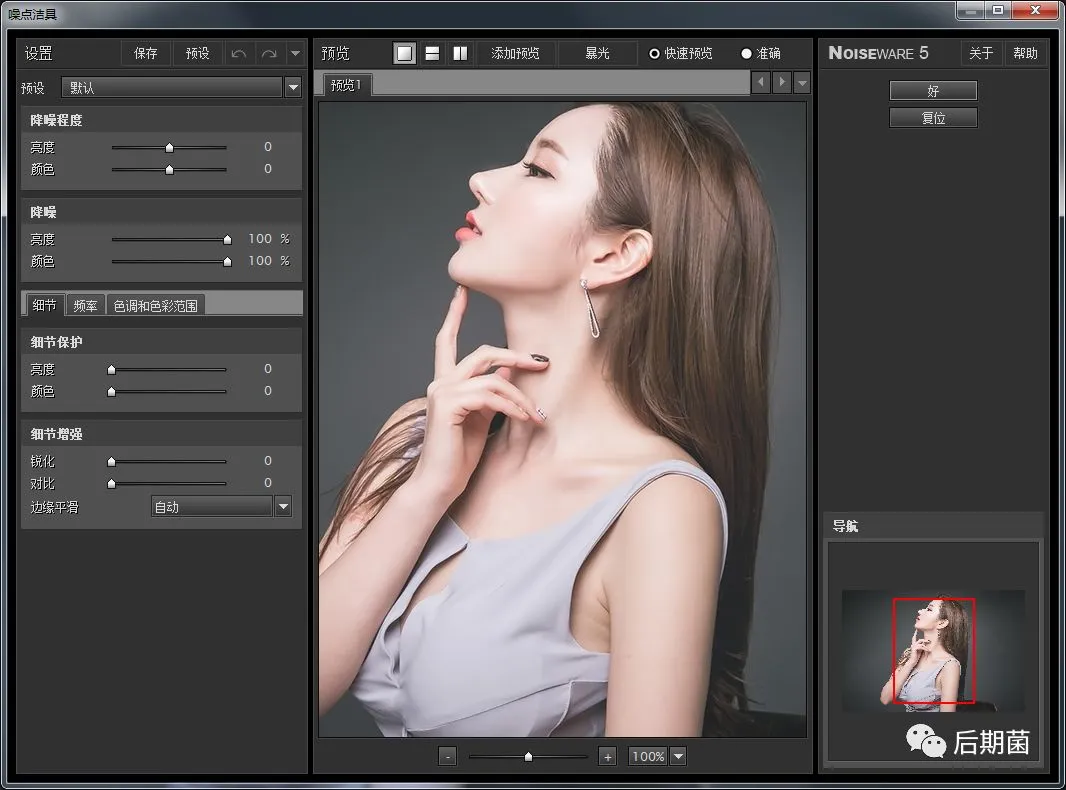Viewport: 1066px width, 790px height.
Task: Go to next preview tab arrow
Action: click(x=782, y=82)
